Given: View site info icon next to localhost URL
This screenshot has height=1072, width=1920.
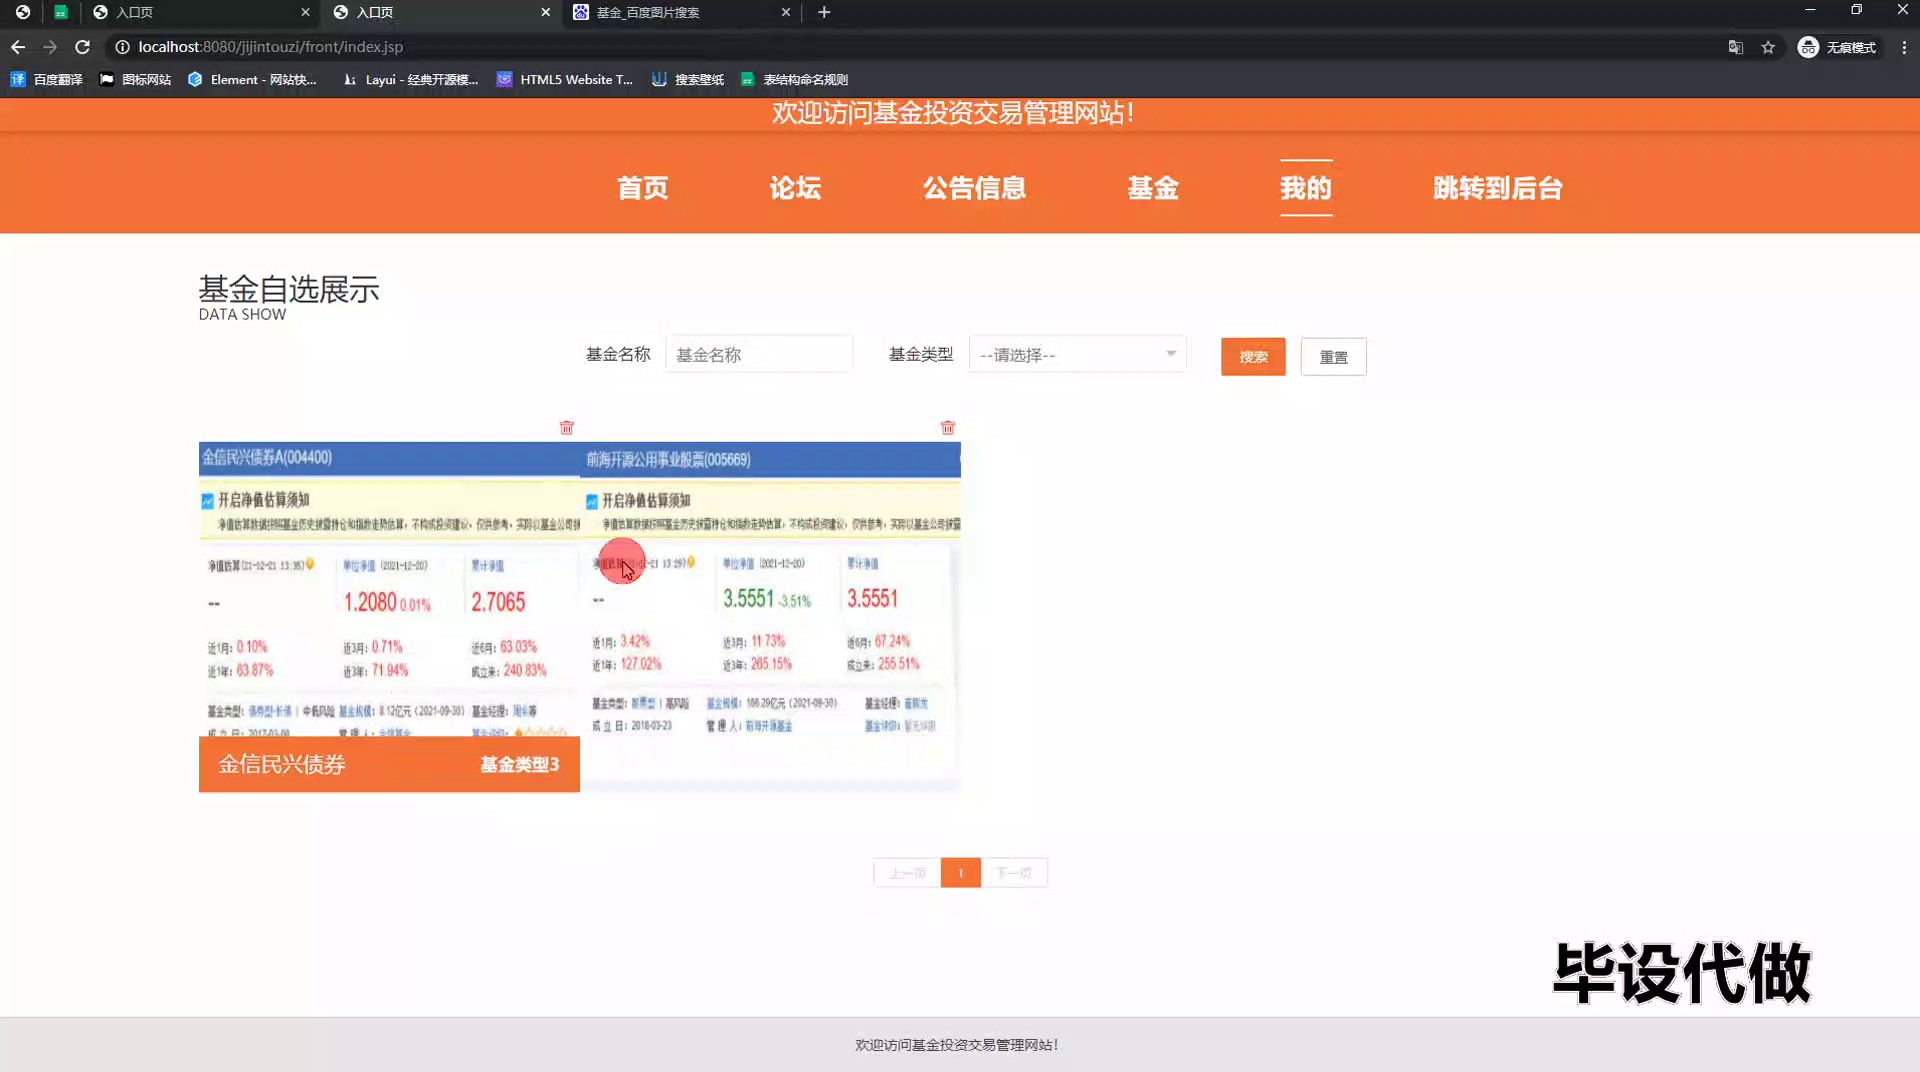Looking at the screenshot, I should coord(122,47).
